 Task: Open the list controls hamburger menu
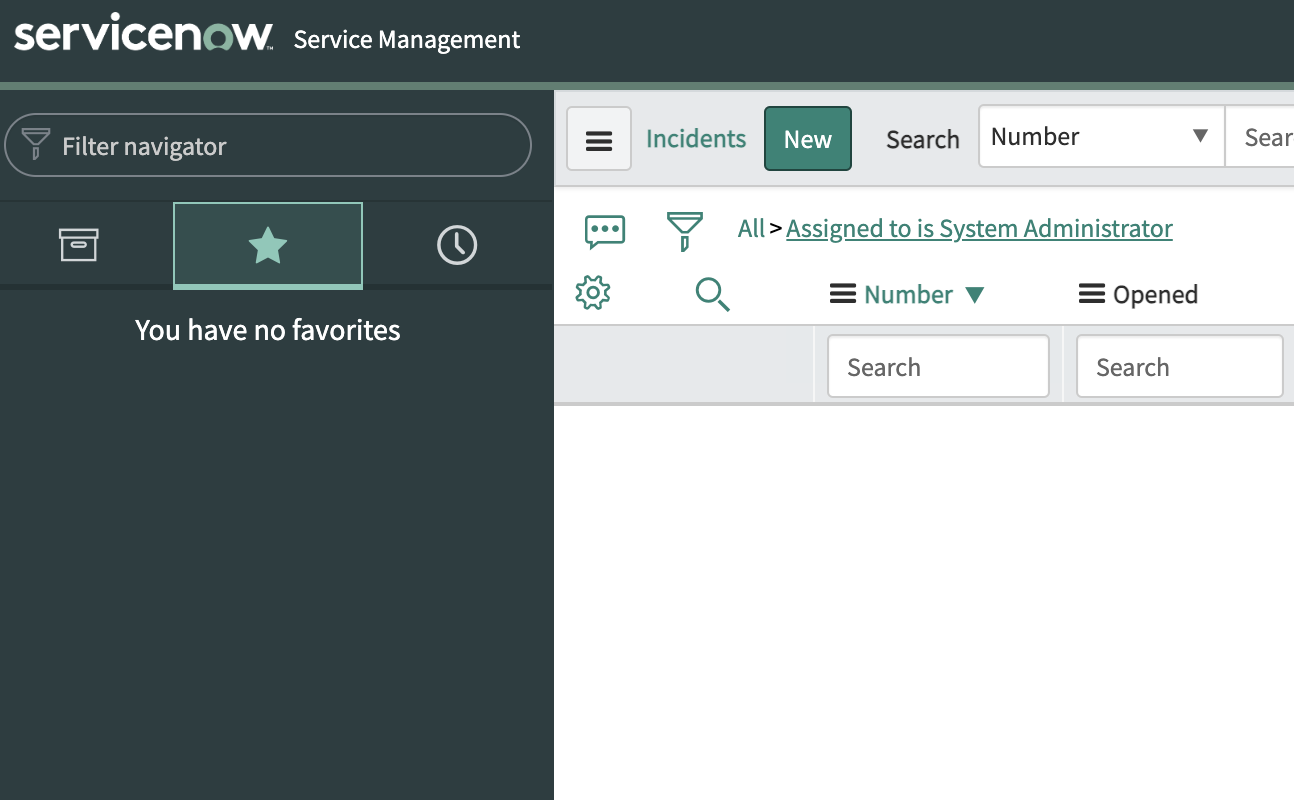(599, 139)
